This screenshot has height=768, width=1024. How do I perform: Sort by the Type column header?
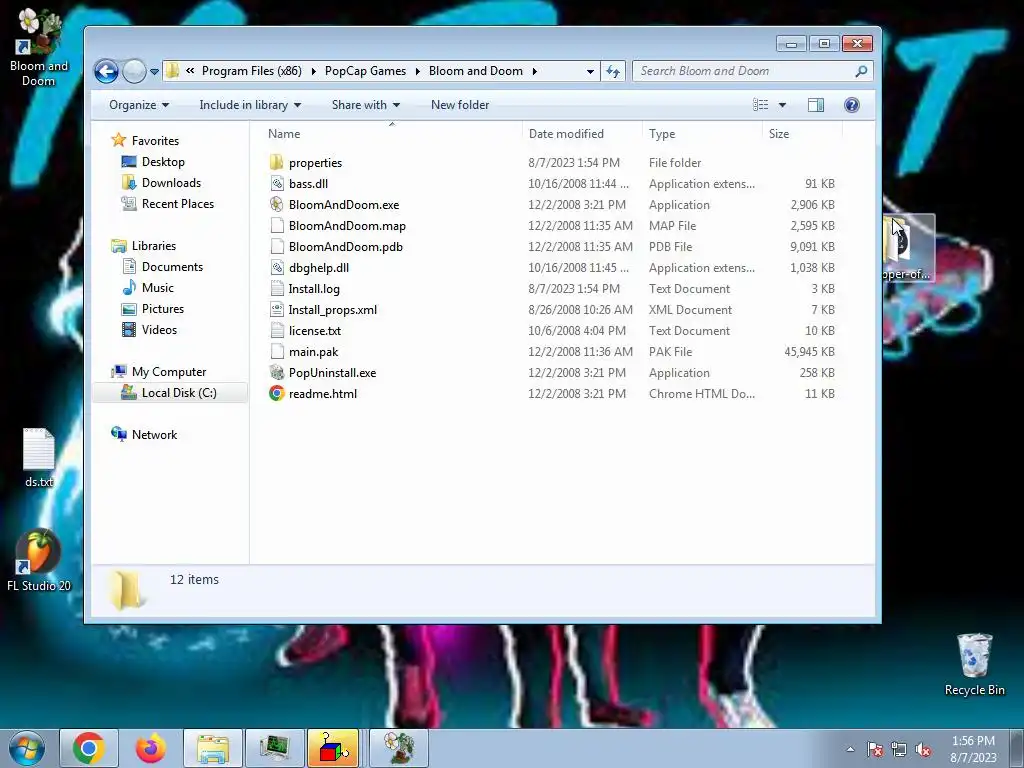pyautogui.click(x=702, y=133)
